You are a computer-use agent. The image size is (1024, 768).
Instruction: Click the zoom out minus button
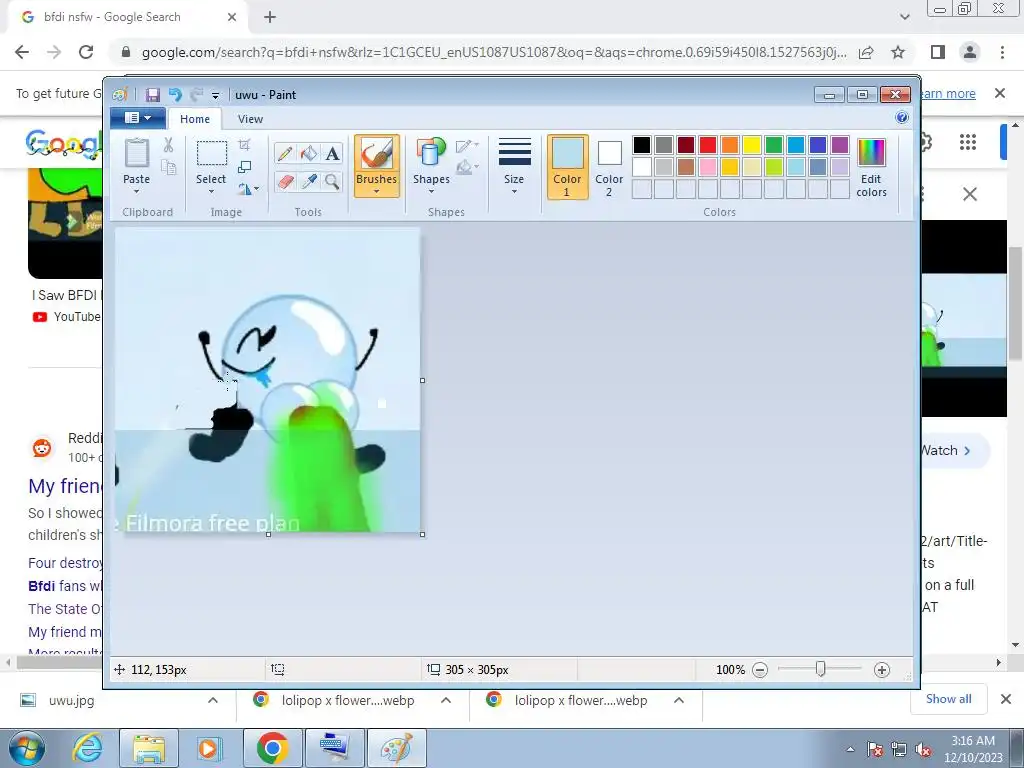pos(760,670)
